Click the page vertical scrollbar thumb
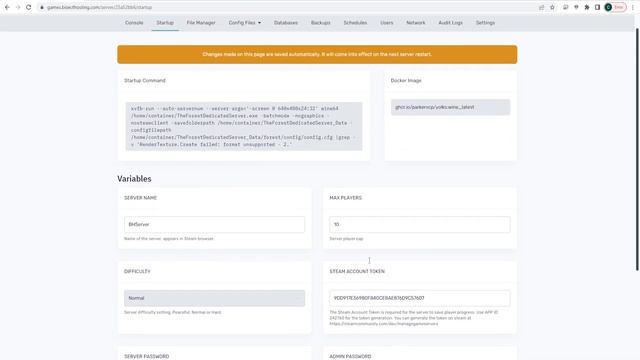Image resolution: width=640 pixels, height=360 pixels. [x=637, y=149]
